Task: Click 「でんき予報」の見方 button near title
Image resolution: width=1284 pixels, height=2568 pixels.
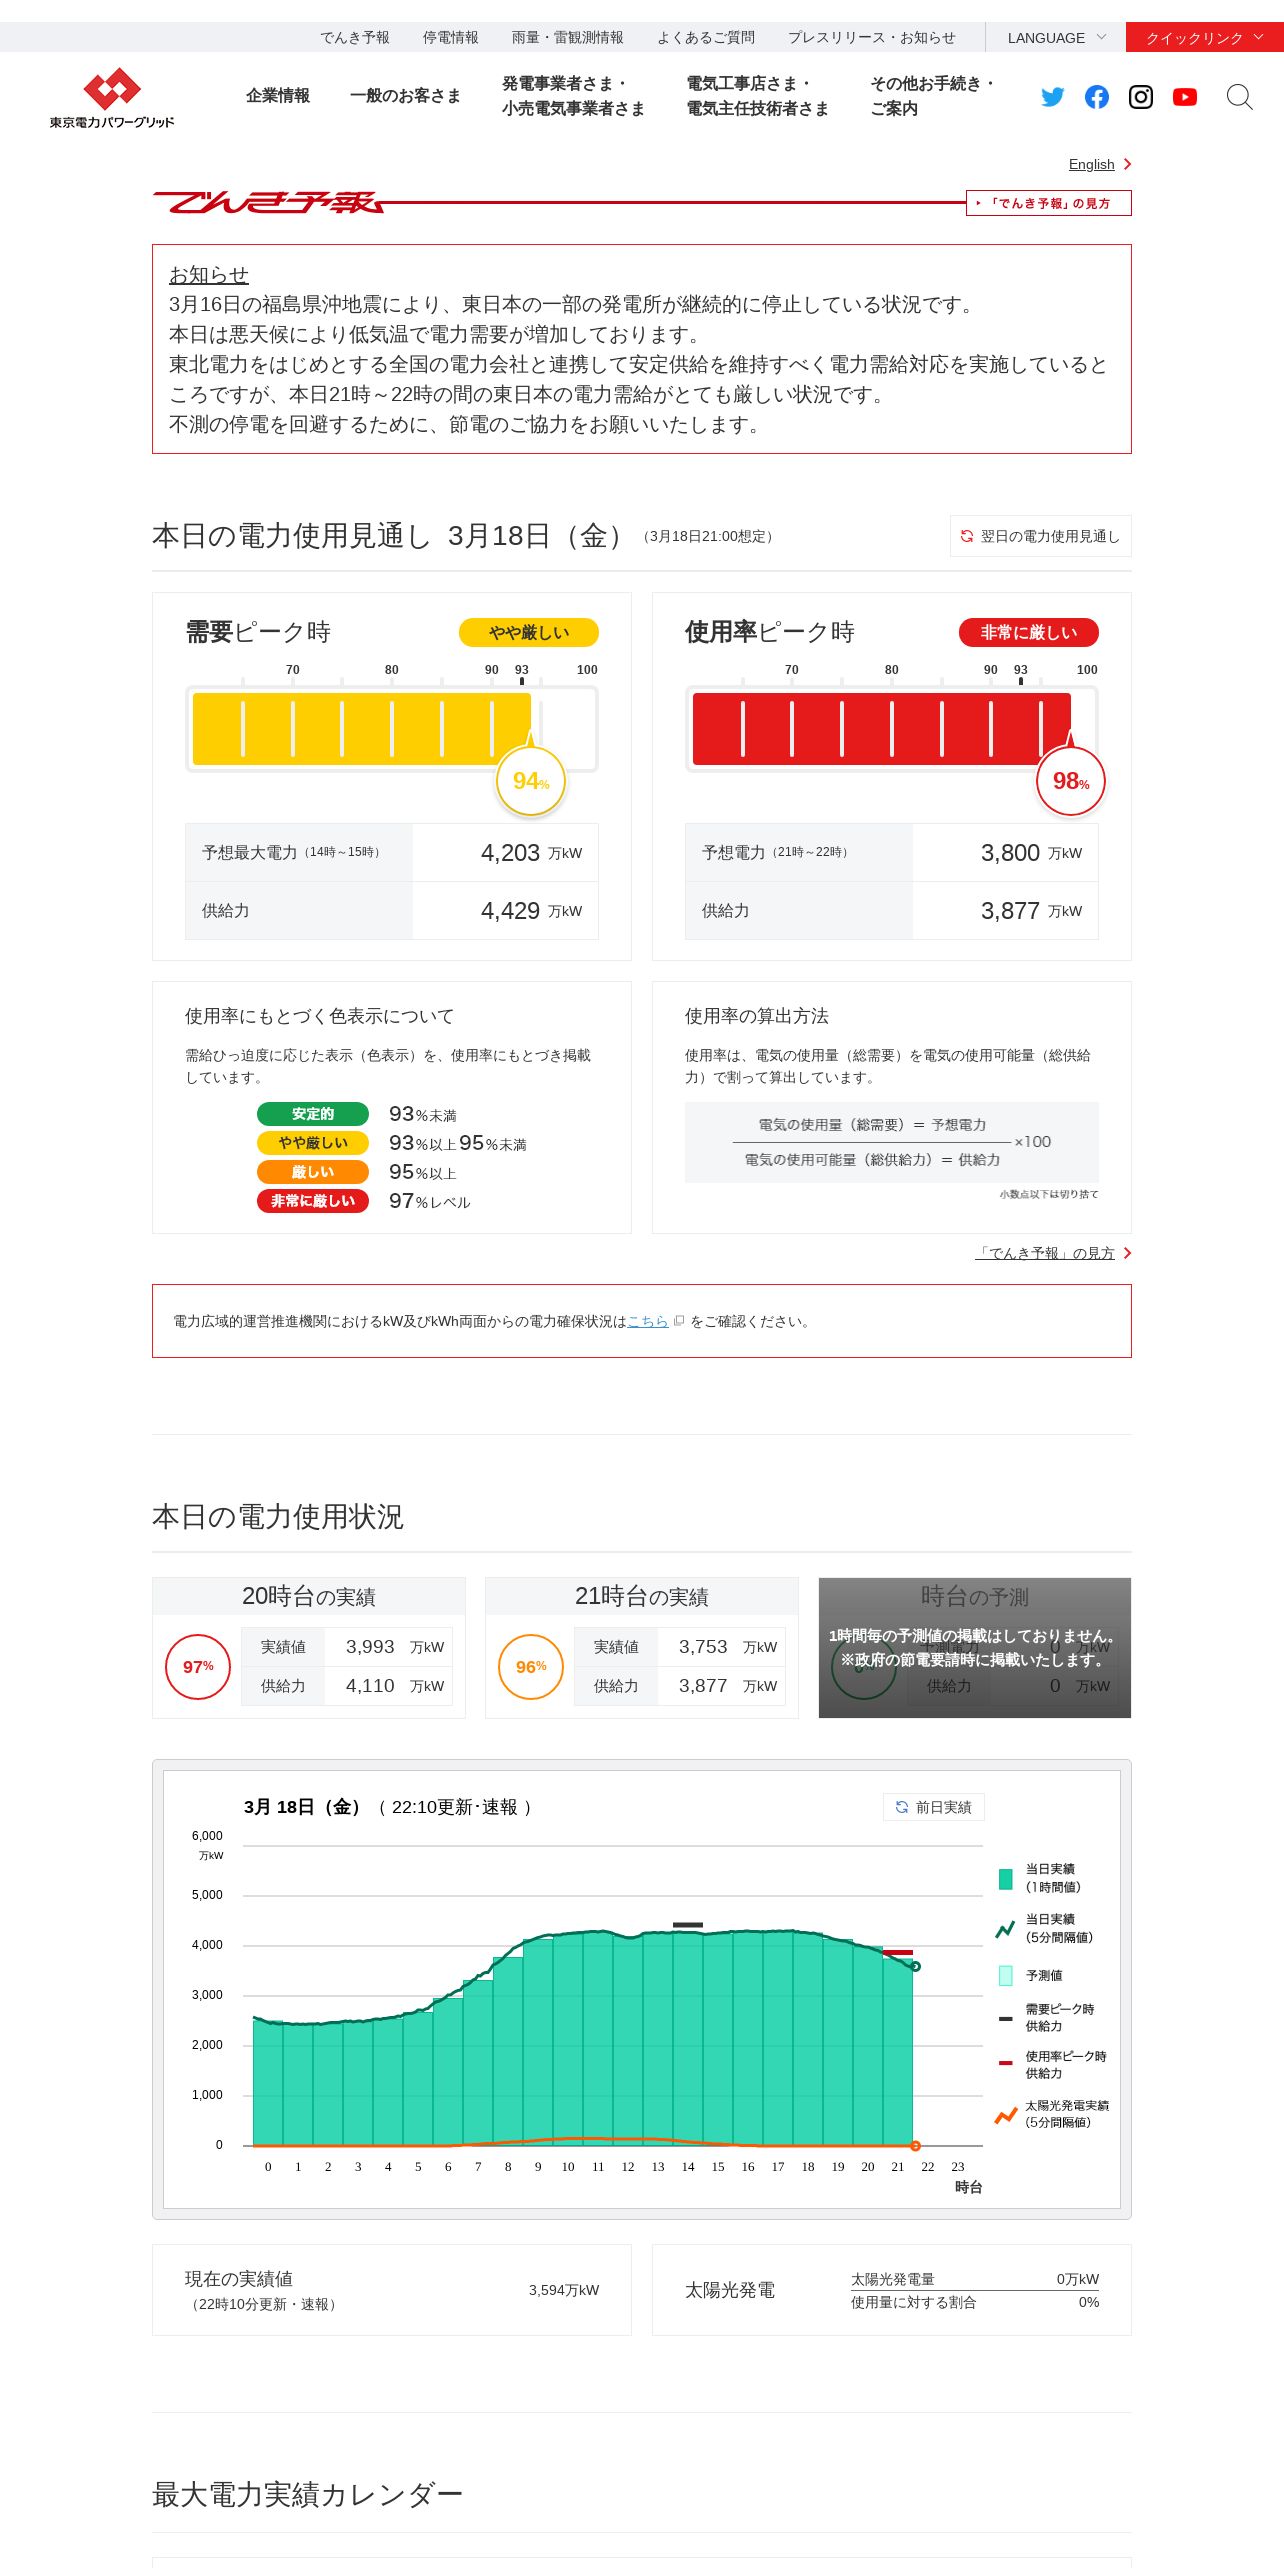Action: [x=1048, y=203]
